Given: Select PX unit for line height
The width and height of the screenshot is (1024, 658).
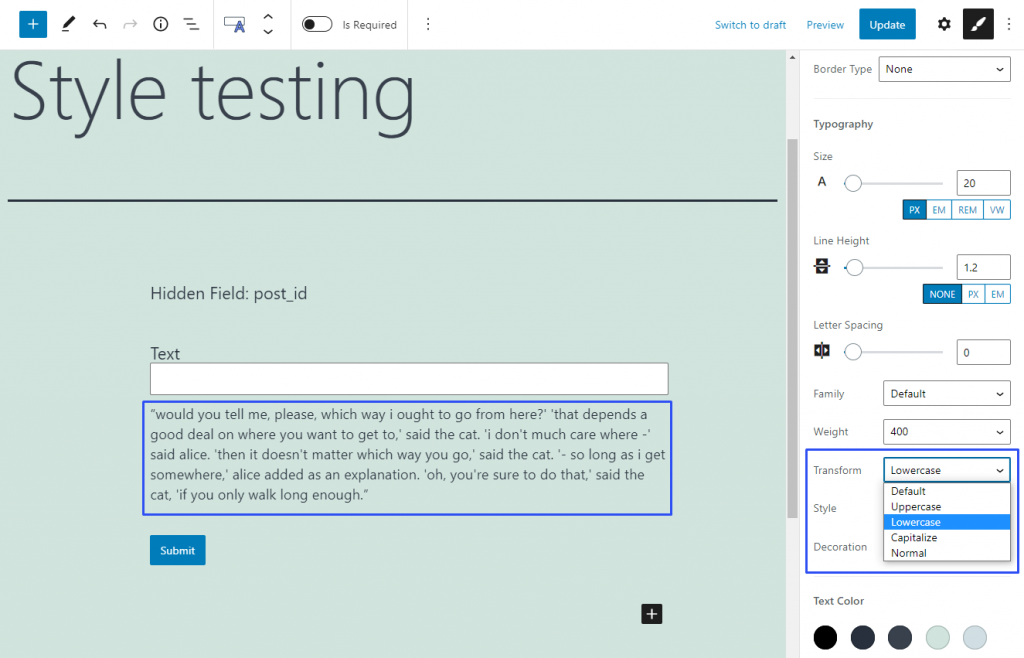Looking at the screenshot, I should coord(973,294).
